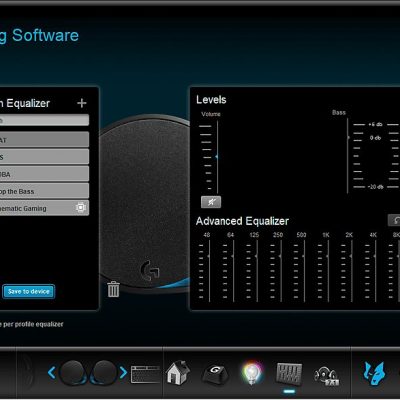Adjust the 64 Hz equalizer slider

coord(233,271)
